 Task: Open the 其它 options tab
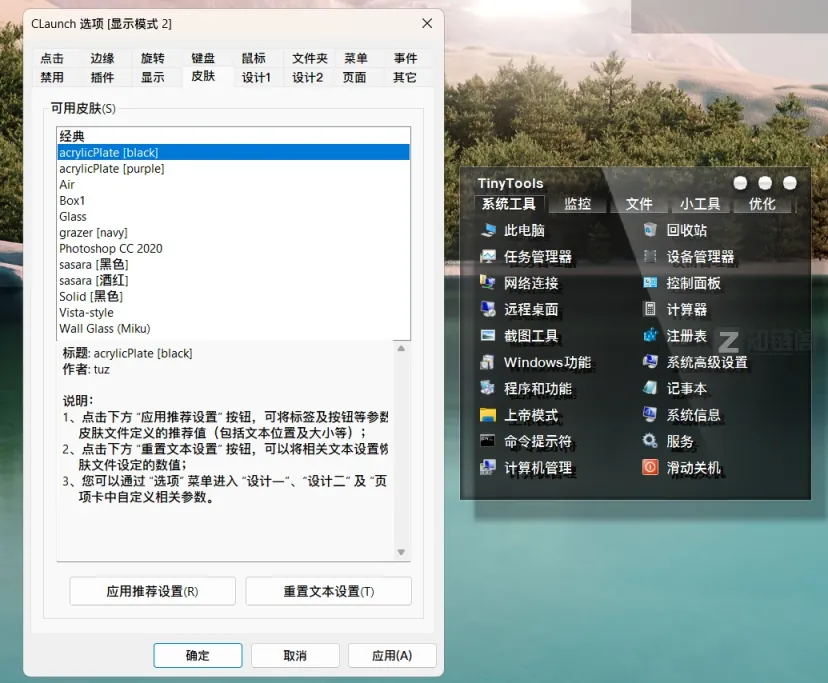[x=404, y=77]
